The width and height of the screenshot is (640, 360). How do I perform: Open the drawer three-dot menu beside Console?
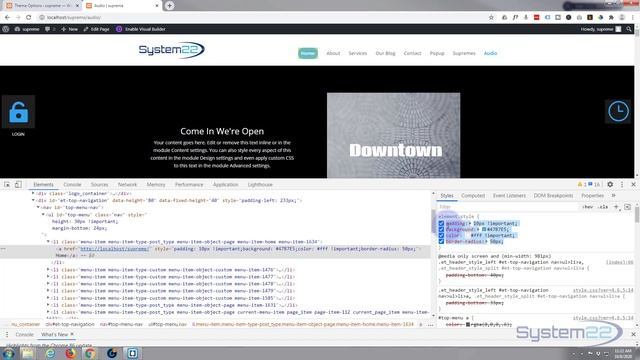click(x=7, y=334)
